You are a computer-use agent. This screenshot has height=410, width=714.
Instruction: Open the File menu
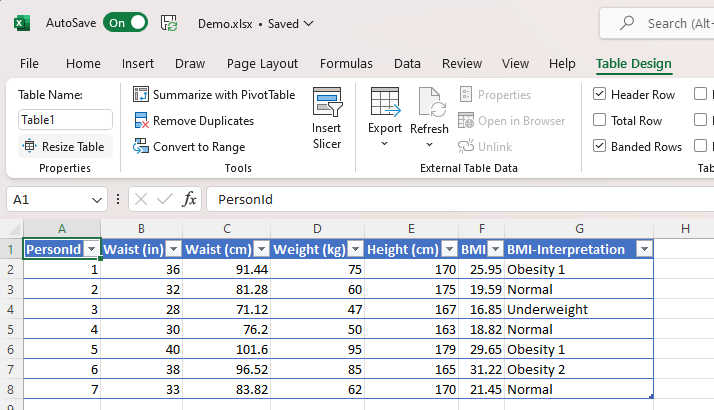click(x=29, y=63)
